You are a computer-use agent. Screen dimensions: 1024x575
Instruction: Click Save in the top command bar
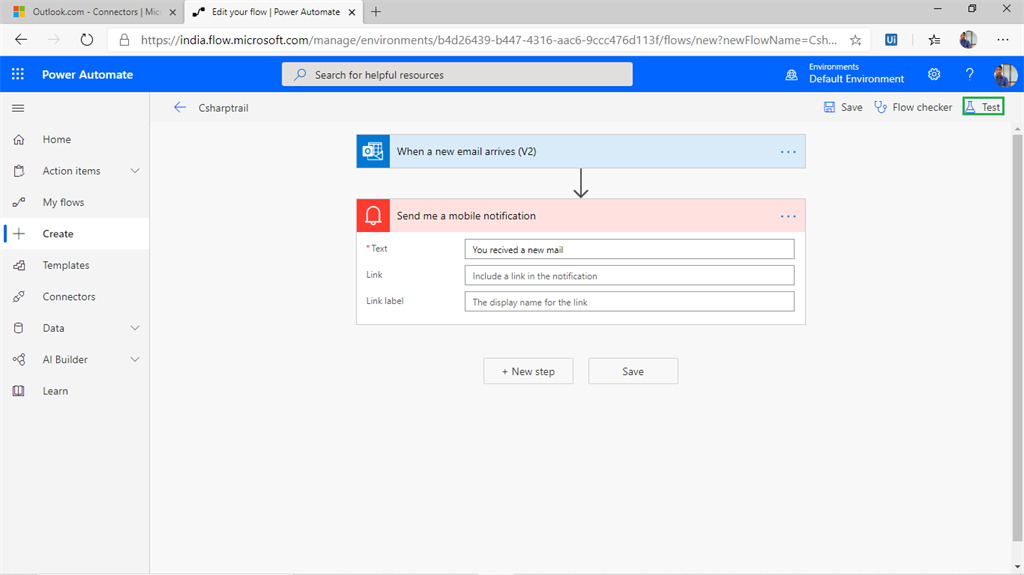(x=842, y=107)
